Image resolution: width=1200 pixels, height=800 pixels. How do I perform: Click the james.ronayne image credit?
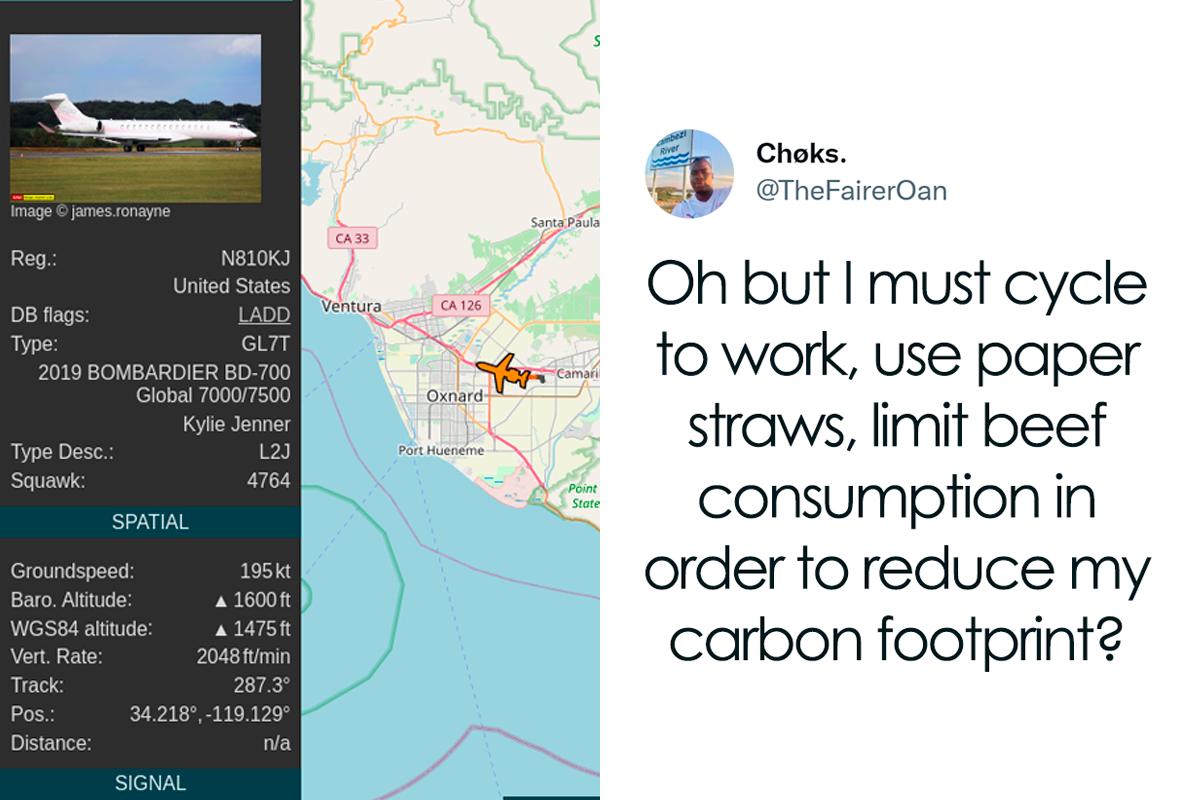point(120,212)
